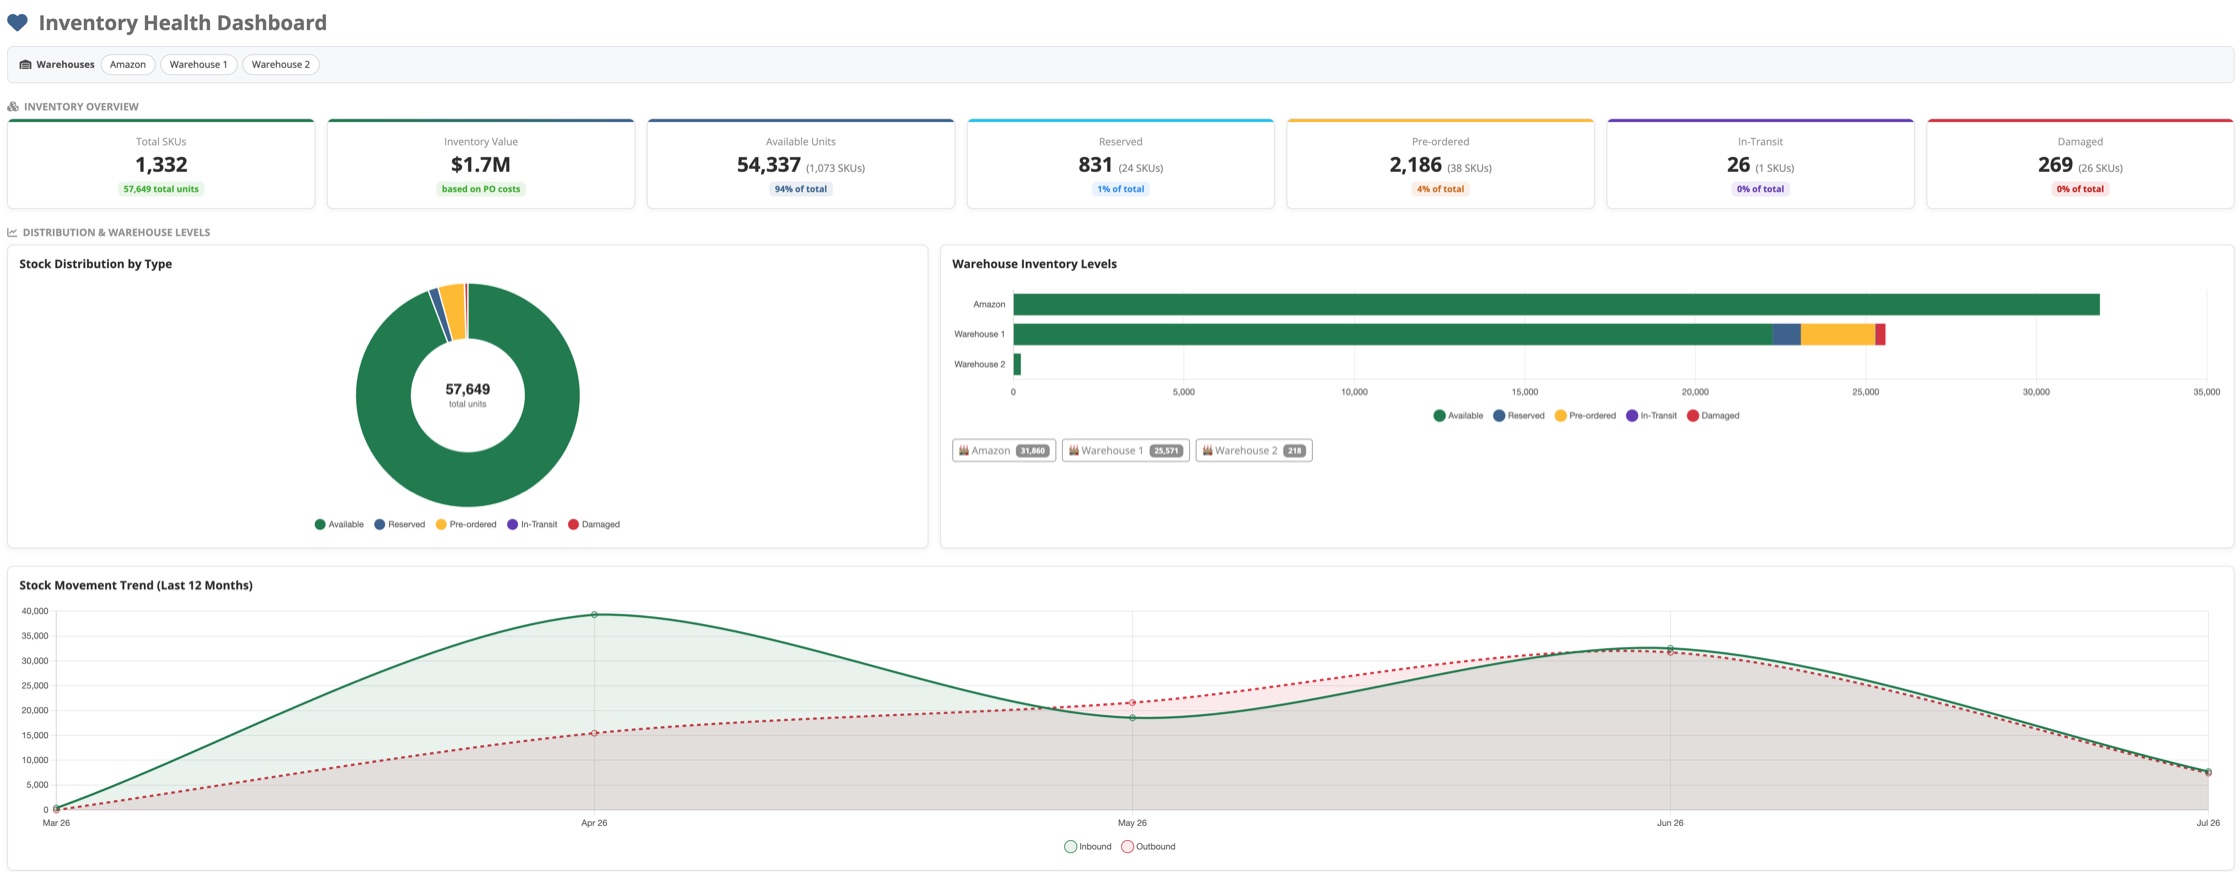Open the Damaged overview card
Viewport: 2240px width, 872px height.
[x=2081, y=164]
